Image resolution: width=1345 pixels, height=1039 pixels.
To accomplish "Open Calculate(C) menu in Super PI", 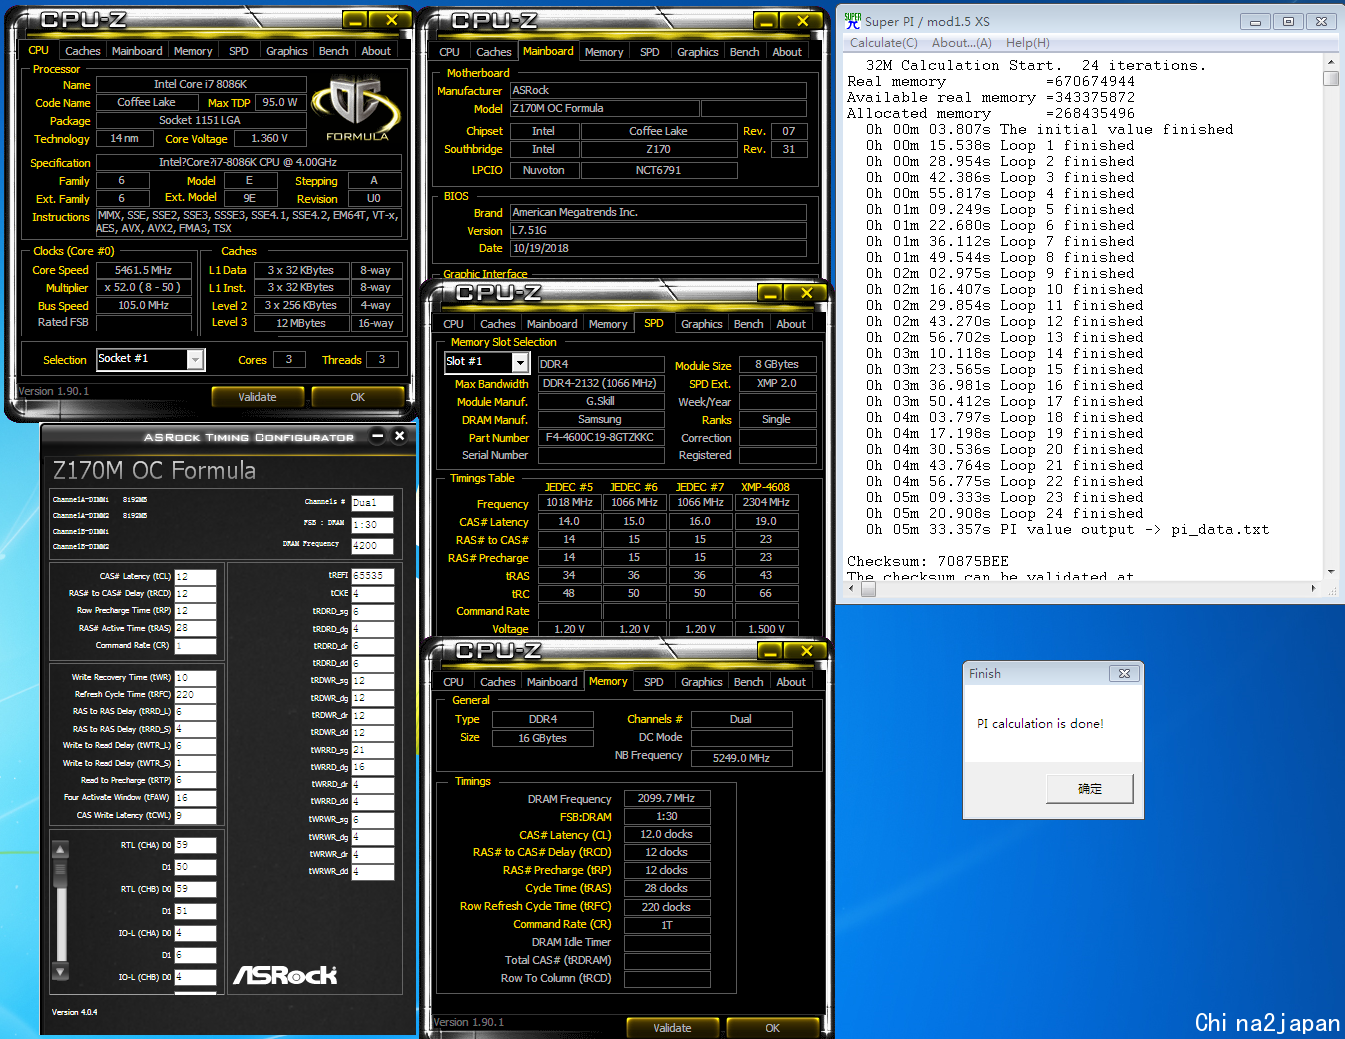I will pos(884,43).
